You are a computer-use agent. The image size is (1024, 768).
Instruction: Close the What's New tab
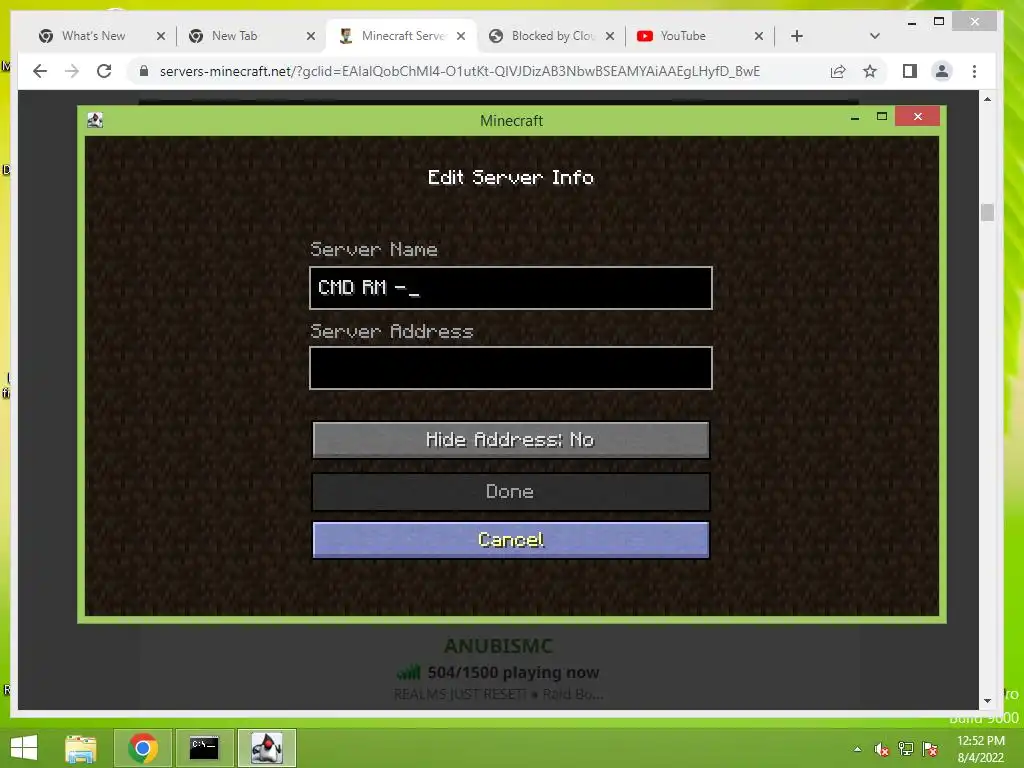161,36
